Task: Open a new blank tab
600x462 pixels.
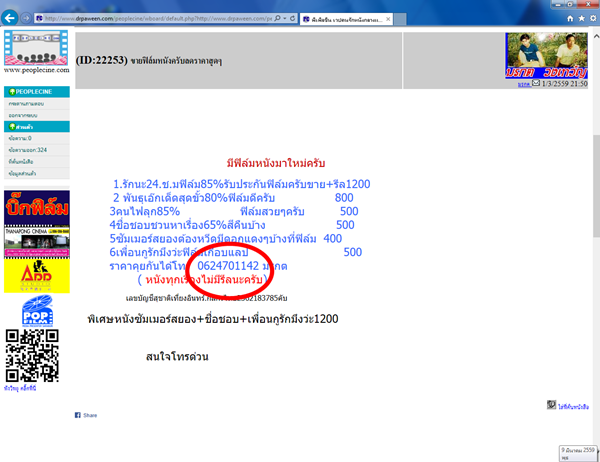Action: coord(400,19)
